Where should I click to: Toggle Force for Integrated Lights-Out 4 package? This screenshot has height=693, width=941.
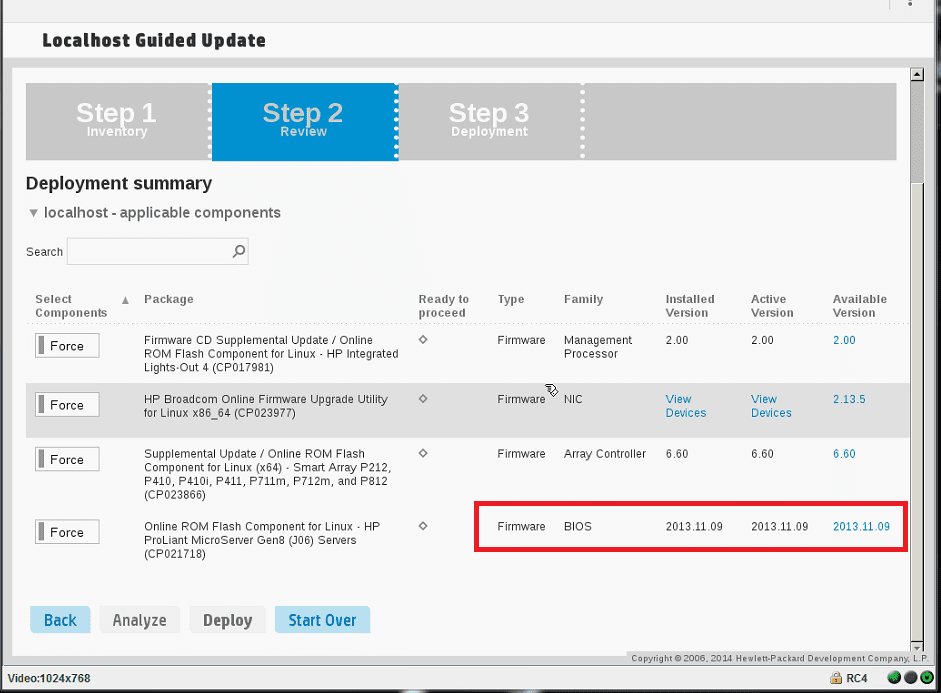(x=67, y=346)
